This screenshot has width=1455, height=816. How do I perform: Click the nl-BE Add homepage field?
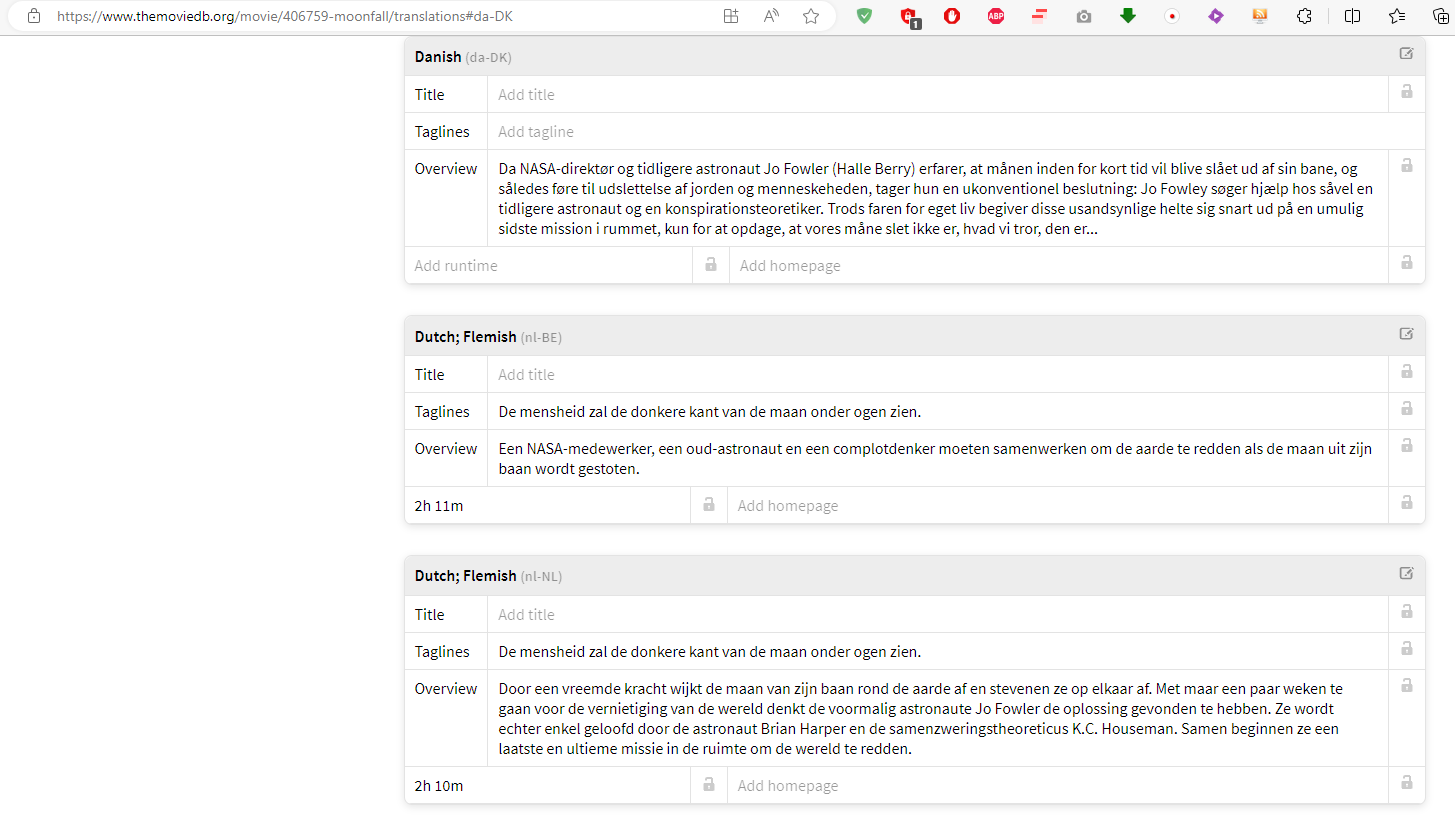(1058, 506)
